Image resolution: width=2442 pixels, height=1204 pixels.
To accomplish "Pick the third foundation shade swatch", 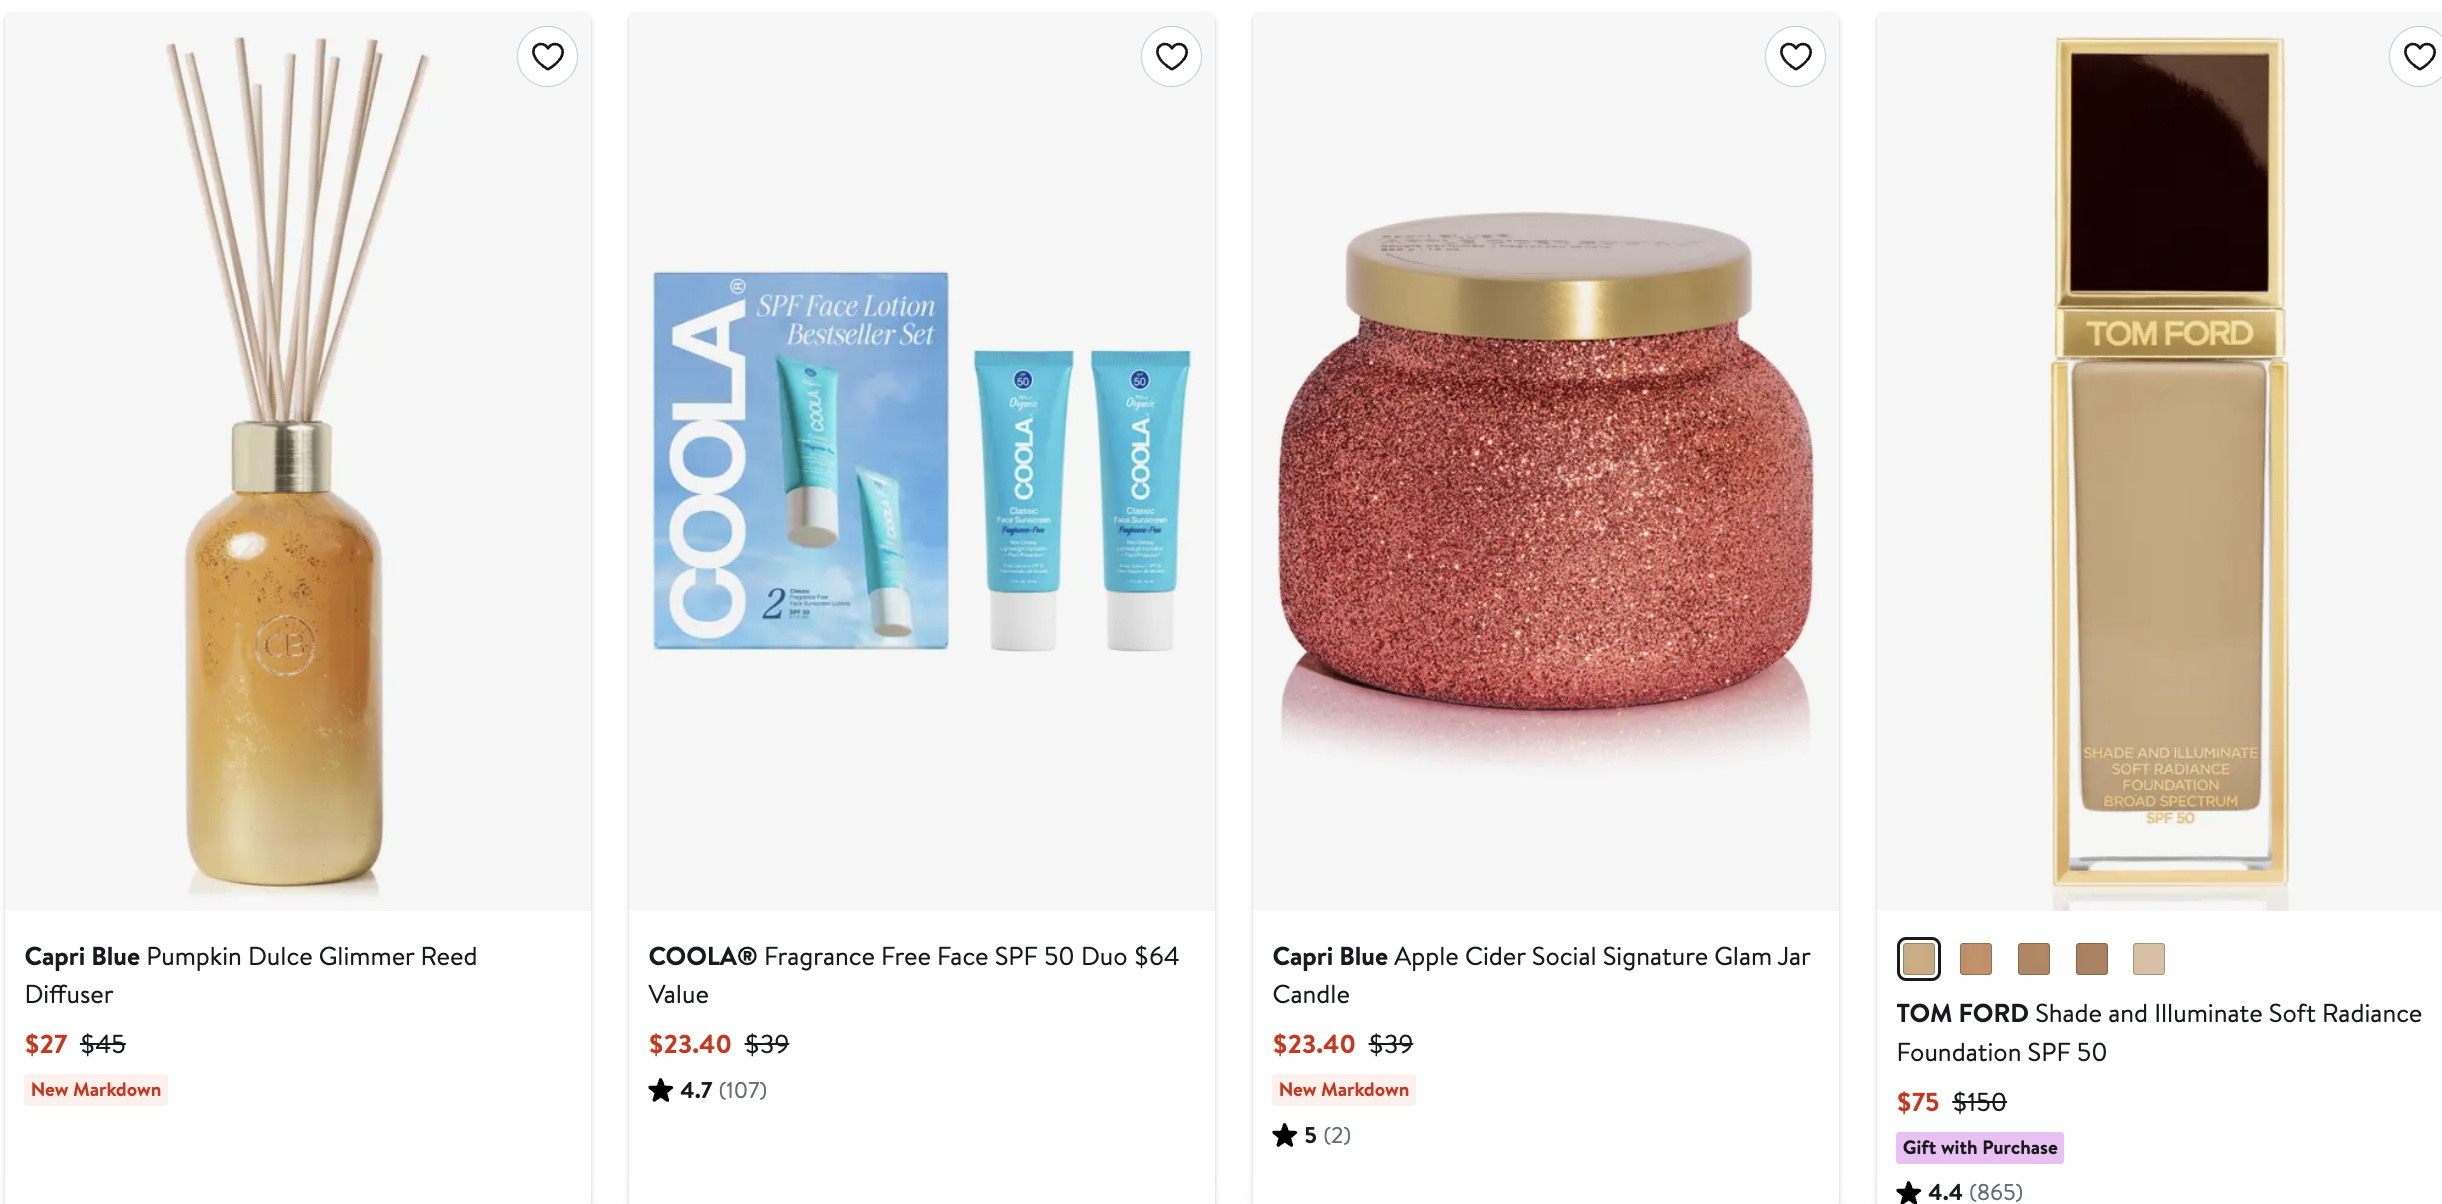I will (2034, 959).
